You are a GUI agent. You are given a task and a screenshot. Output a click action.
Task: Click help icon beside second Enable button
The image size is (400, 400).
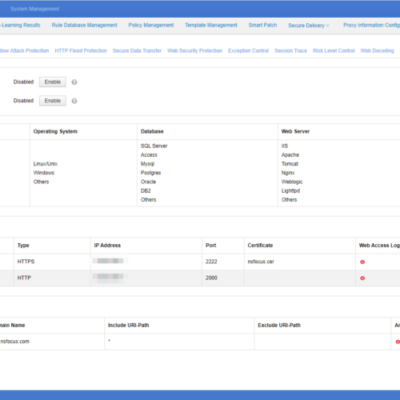tap(74, 101)
